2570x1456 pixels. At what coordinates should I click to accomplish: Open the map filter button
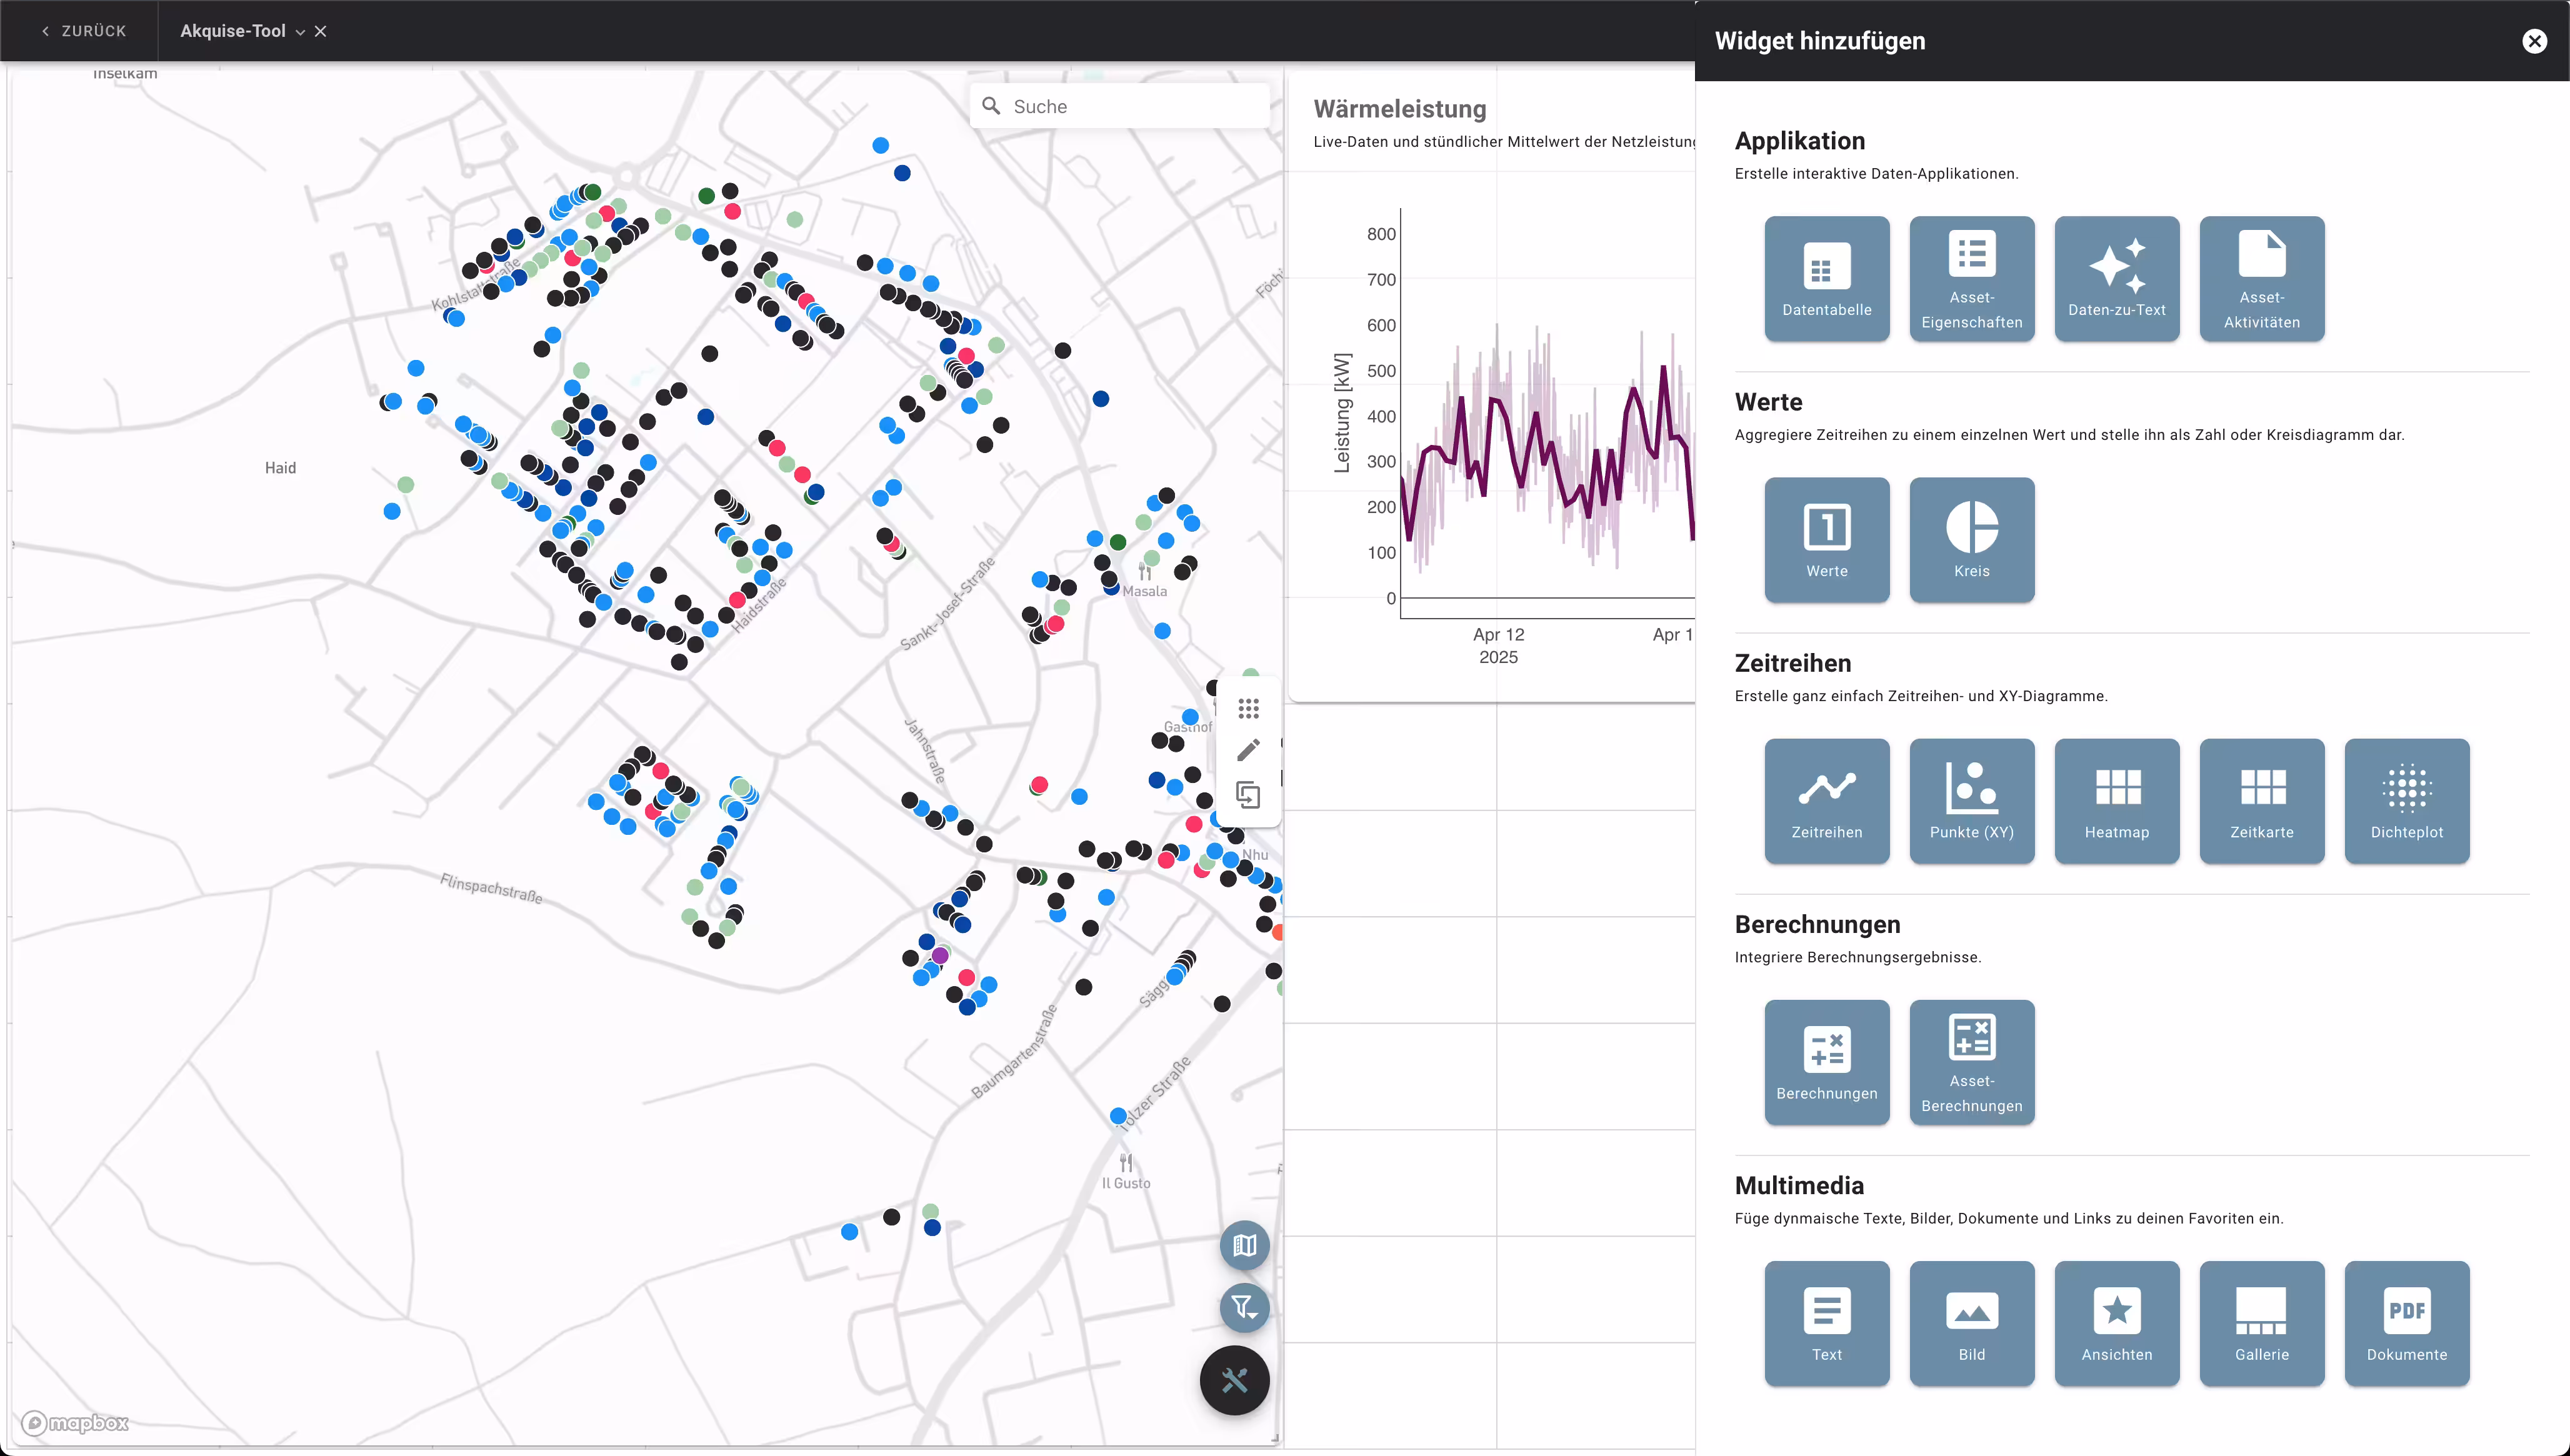[1244, 1307]
